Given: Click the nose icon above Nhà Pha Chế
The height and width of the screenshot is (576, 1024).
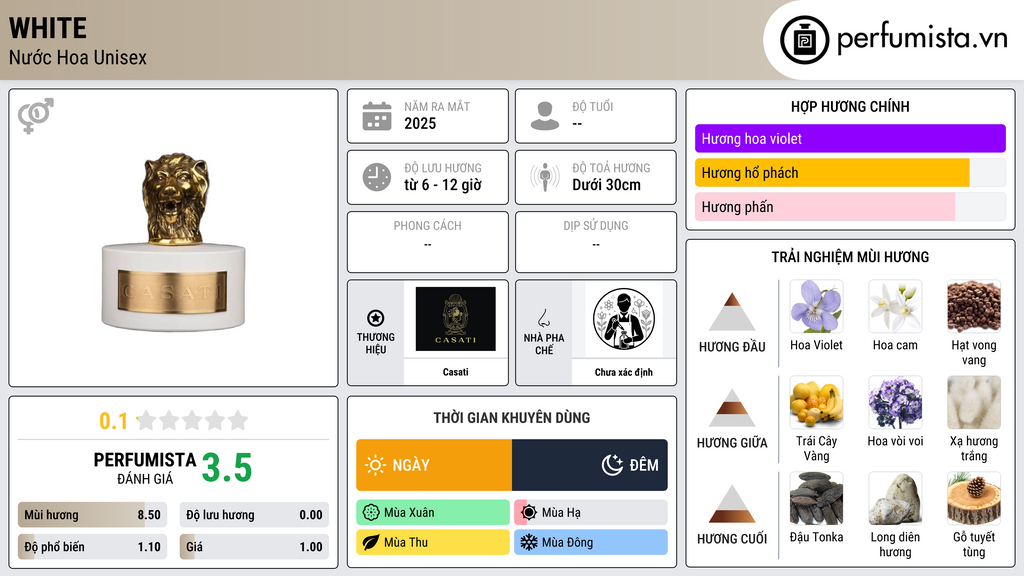Looking at the screenshot, I should click(x=543, y=318).
